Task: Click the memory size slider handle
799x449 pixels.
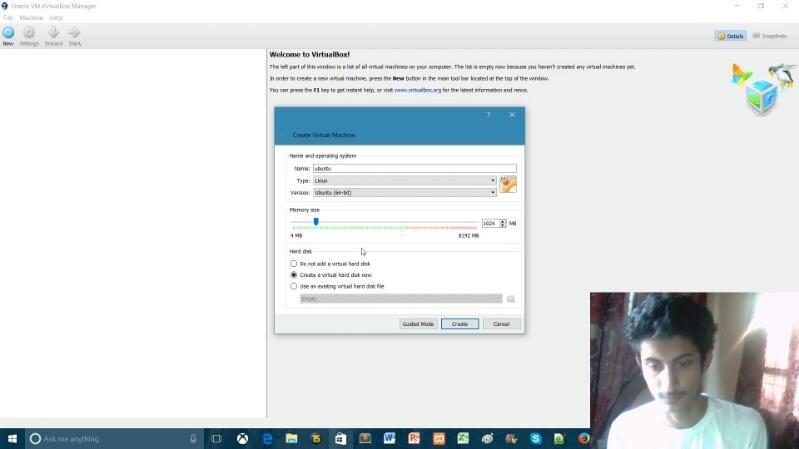Action: point(316,222)
